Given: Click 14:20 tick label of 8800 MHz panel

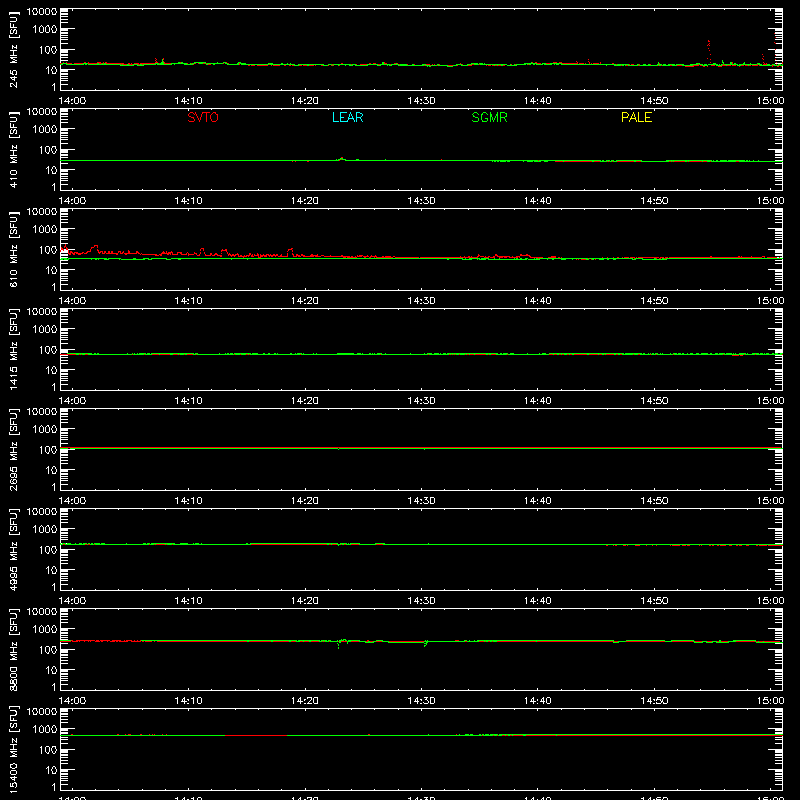Looking at the screenshot, I should tap(305, 701).
